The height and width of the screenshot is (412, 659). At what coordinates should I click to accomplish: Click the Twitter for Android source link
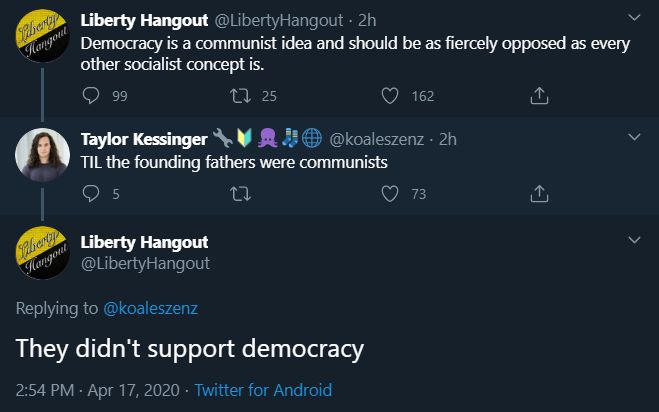(263, 390)
